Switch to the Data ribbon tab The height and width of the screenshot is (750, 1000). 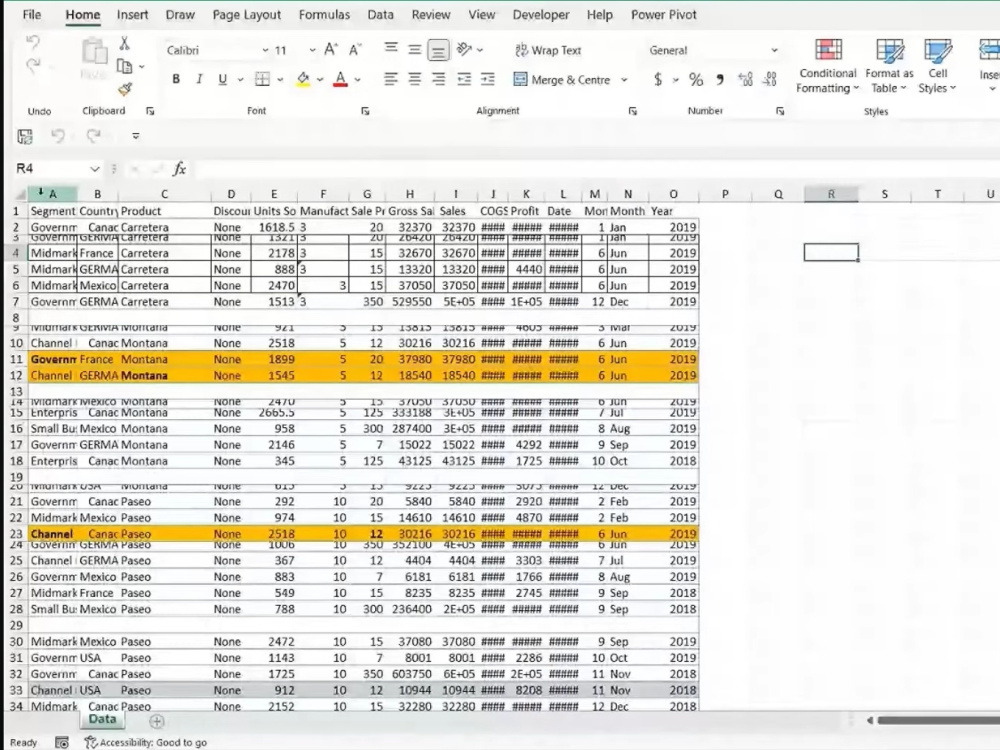[381, 15]
